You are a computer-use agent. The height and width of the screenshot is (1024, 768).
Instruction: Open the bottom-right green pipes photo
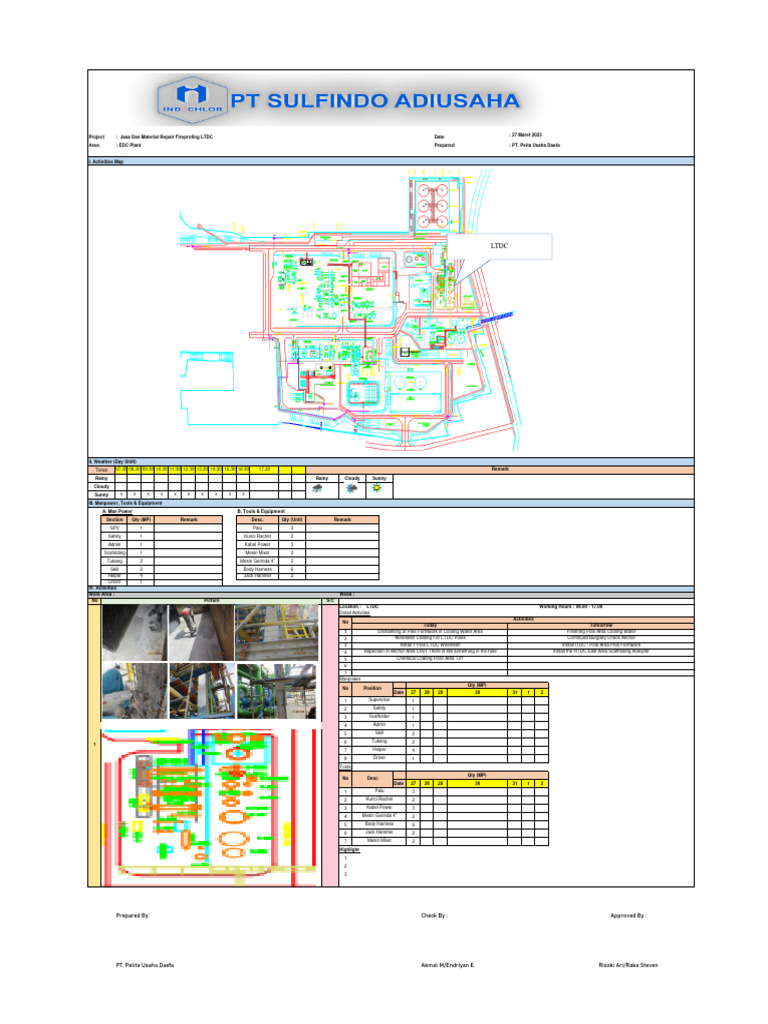coord(277,691)
